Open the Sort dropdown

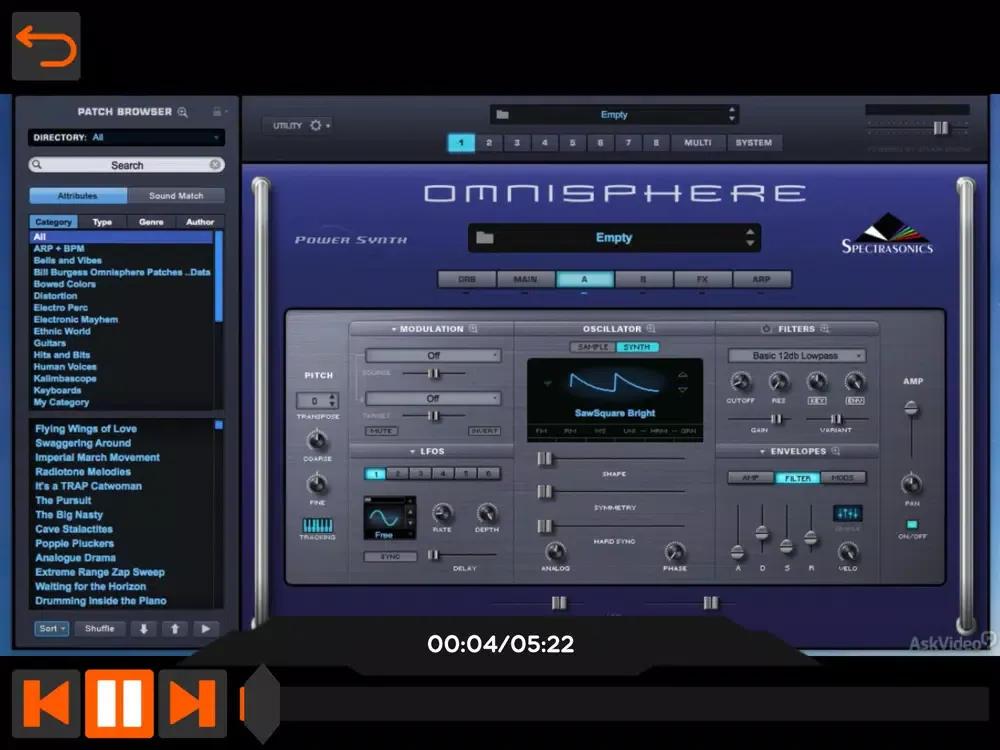coord(51,629)
